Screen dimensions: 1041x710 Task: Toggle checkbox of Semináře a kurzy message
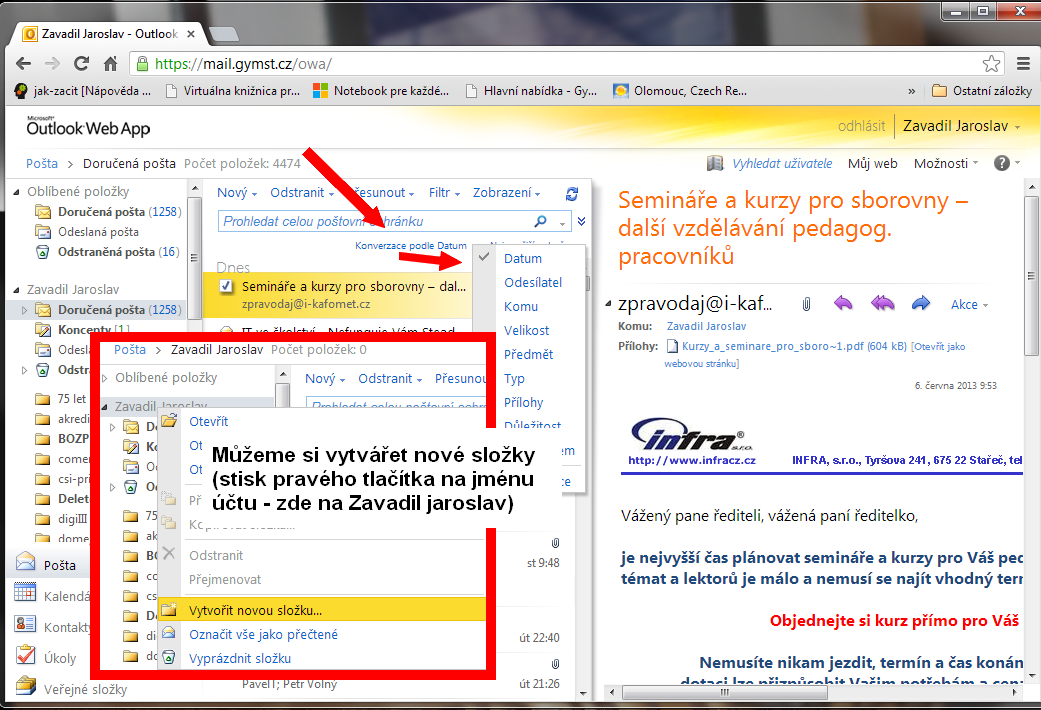pos(226,286)
